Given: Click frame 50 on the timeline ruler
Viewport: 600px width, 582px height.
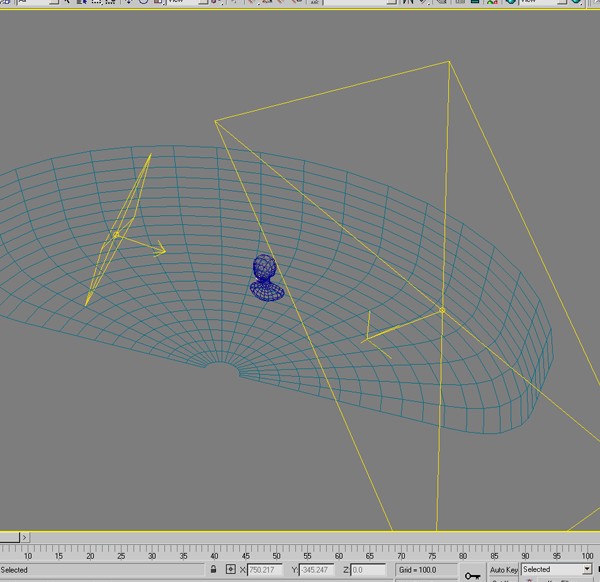Looking at the screenshot, I should [x=276, y=556].
